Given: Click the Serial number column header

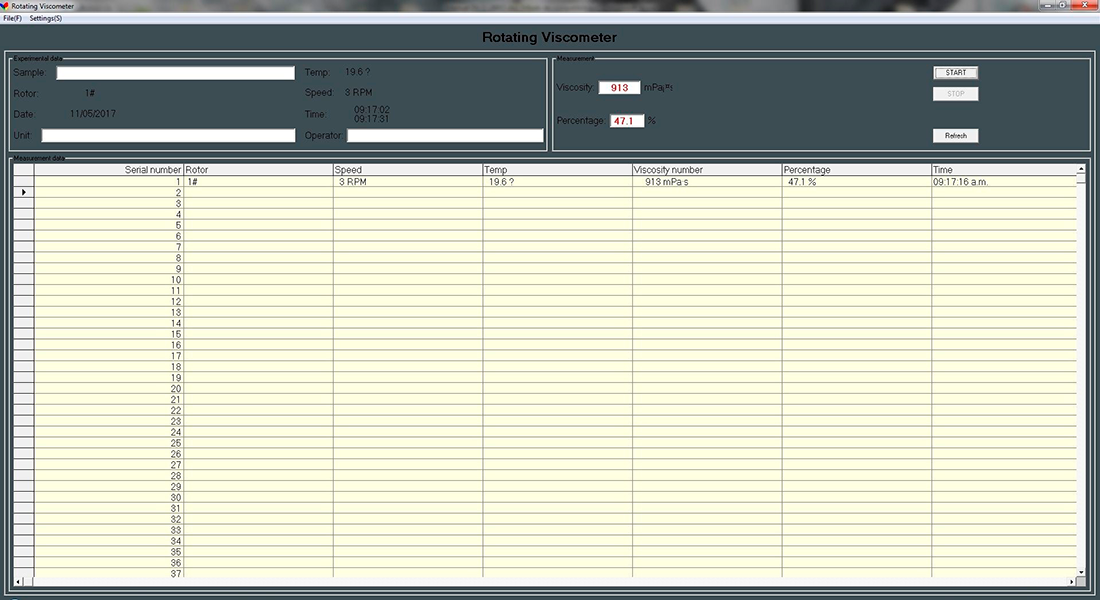Looking at the screenshot, I should (109, 170).
